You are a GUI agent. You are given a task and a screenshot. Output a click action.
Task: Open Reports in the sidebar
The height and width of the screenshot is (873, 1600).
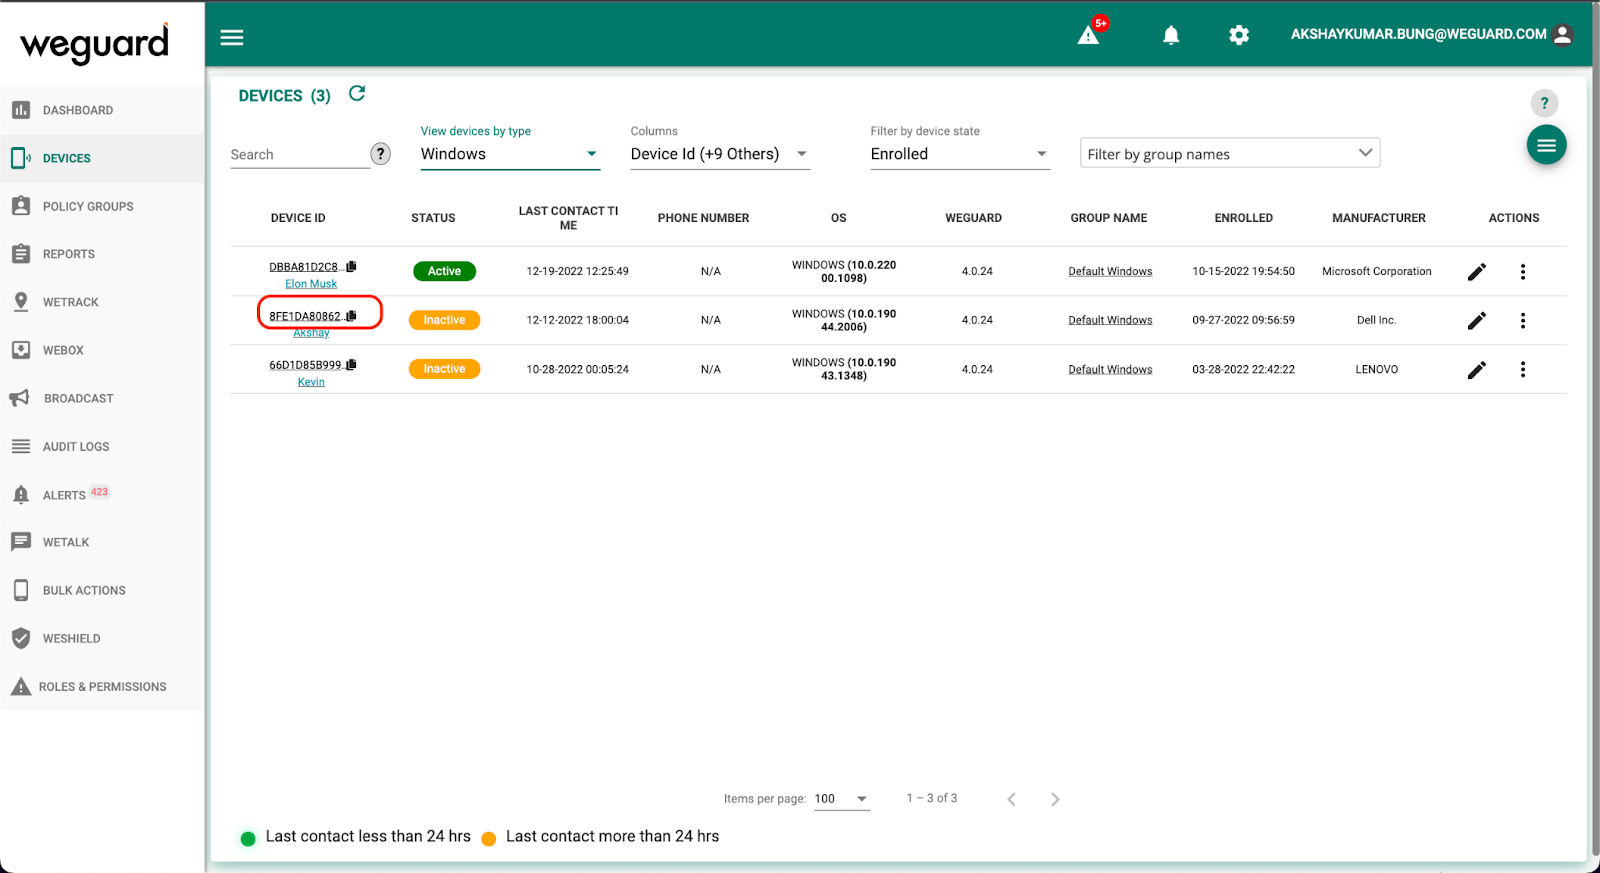(102, 254)
